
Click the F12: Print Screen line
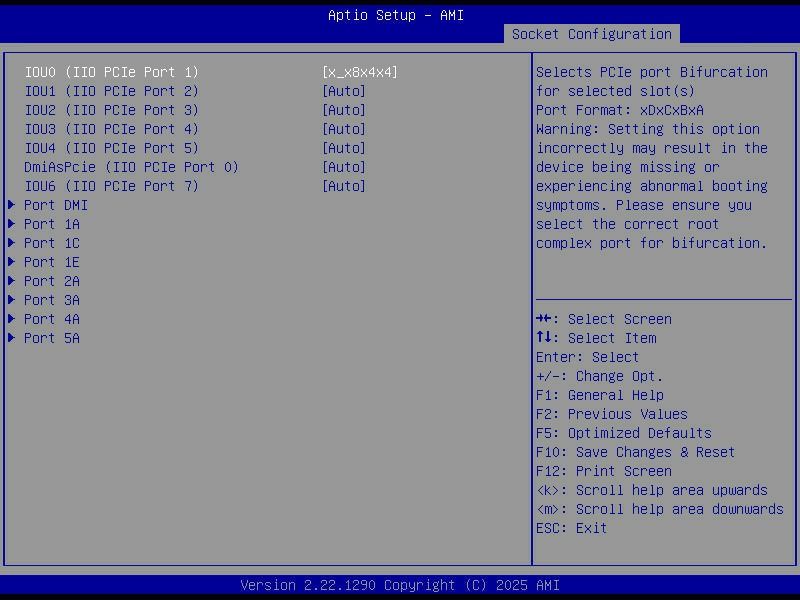[604, 471]
